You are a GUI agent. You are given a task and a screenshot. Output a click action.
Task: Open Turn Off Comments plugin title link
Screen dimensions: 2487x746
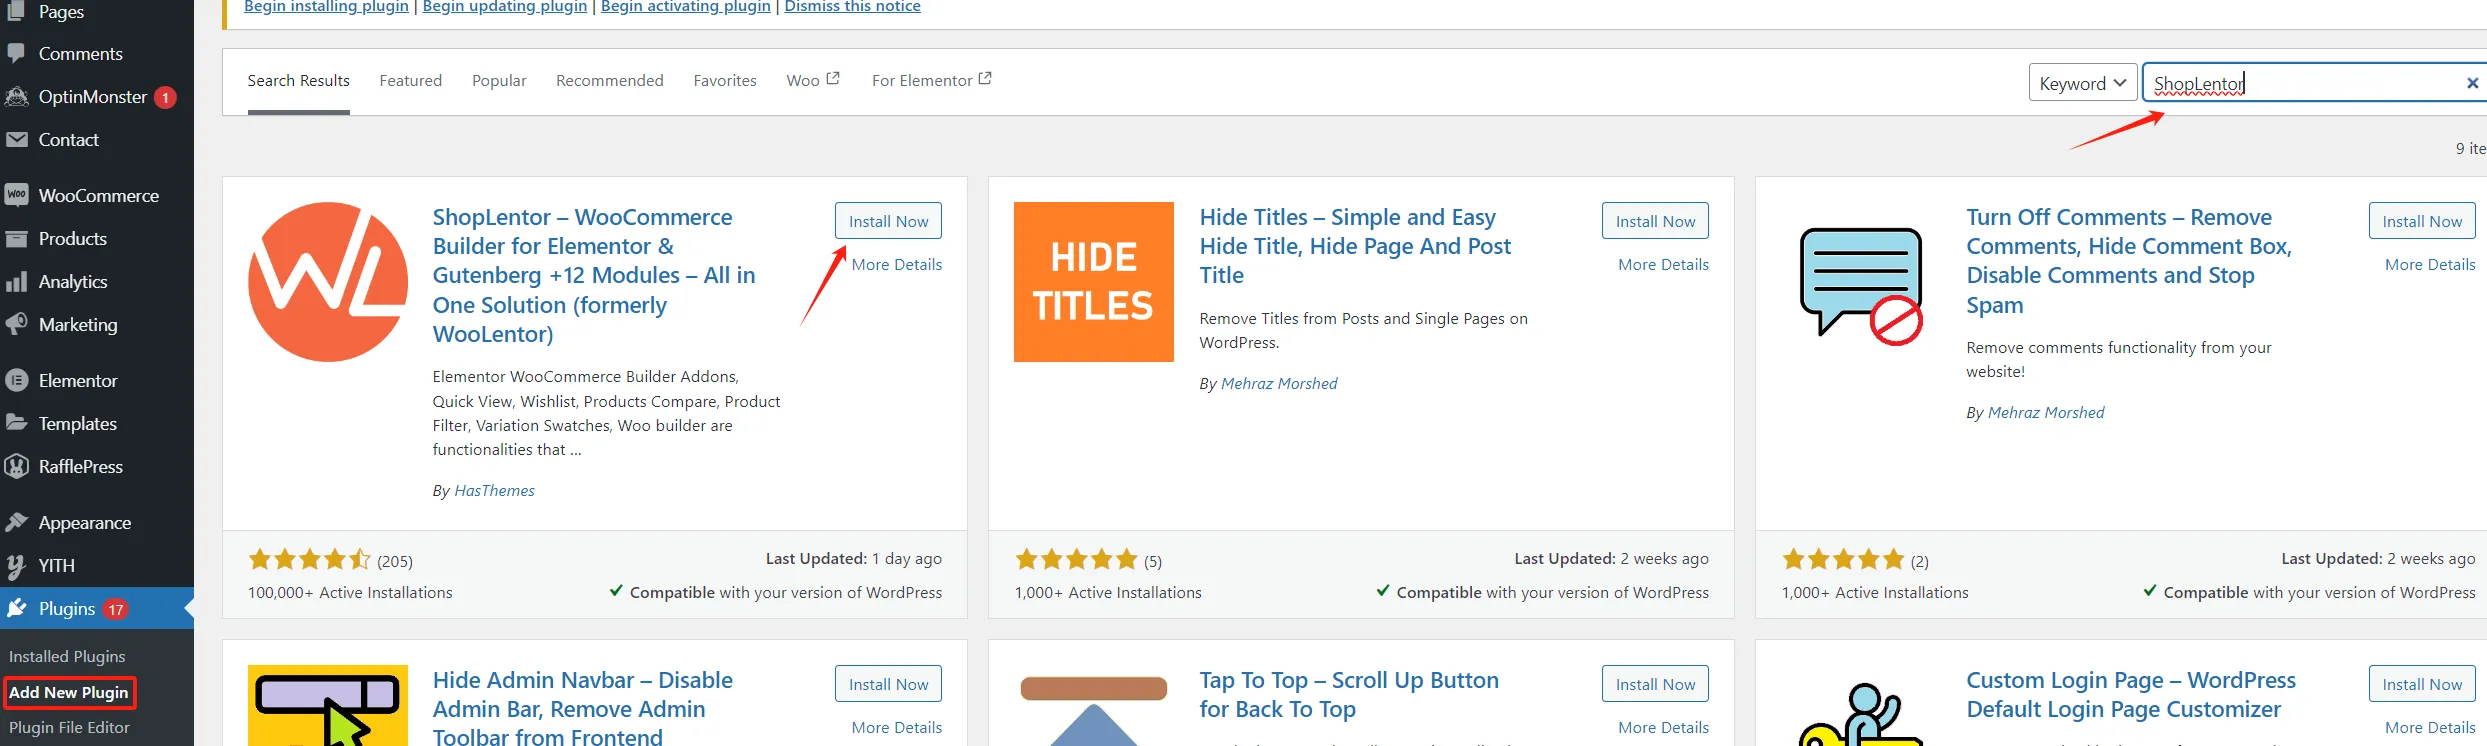pyautogui.click(x=2129, y=261)
